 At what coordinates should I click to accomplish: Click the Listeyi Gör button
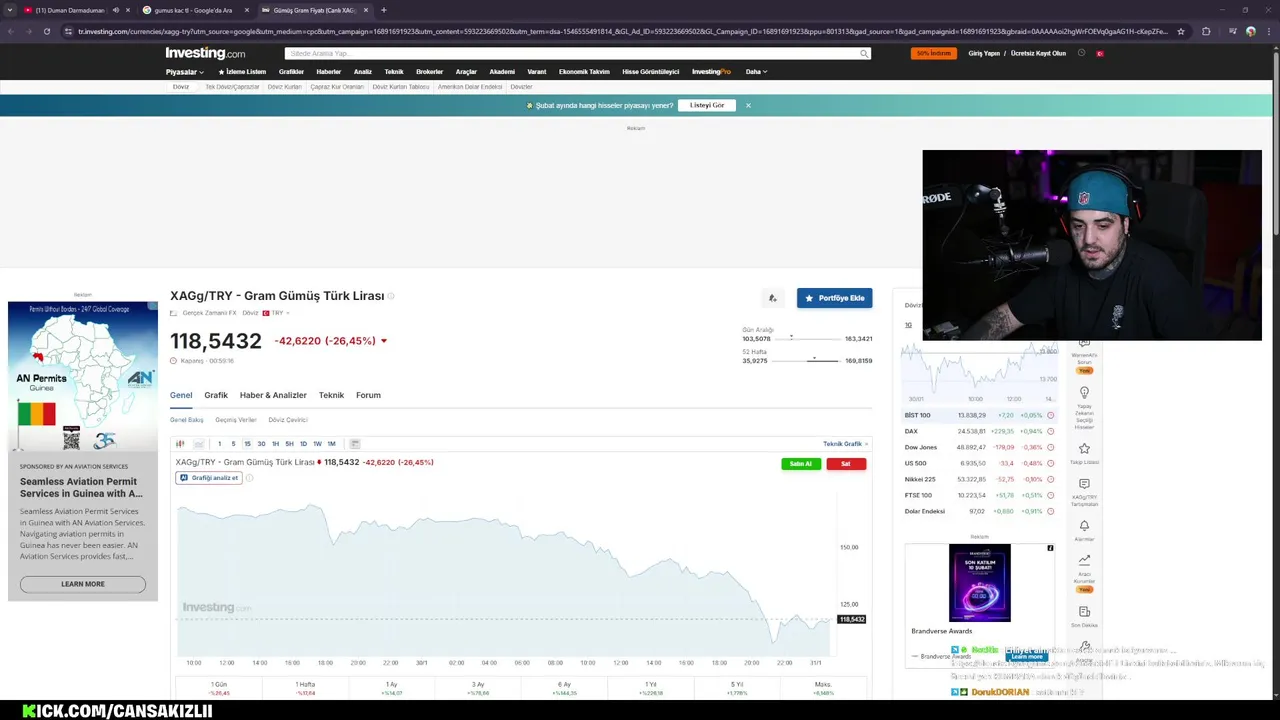(707, 105)
